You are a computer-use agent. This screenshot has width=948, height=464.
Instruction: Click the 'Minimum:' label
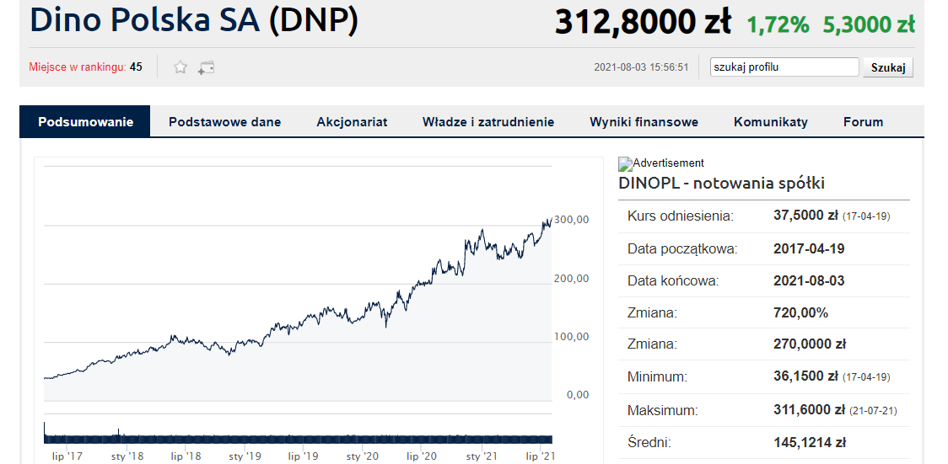pos(658,377)
